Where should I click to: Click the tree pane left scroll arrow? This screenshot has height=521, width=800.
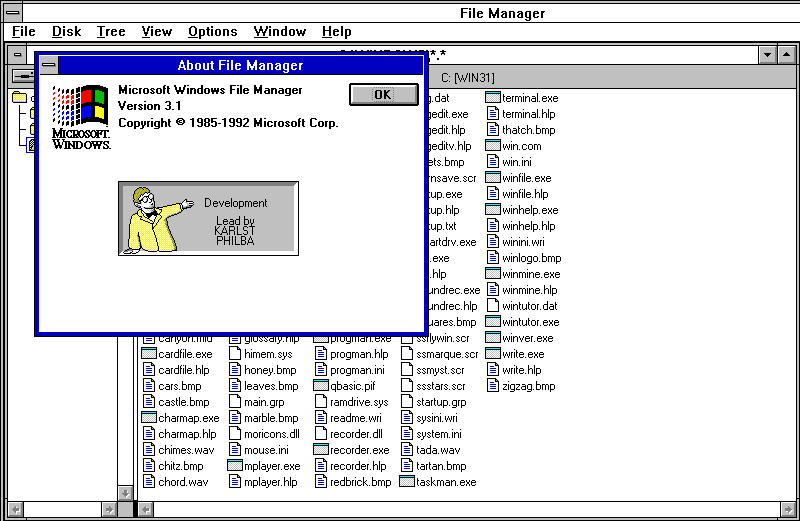click(15, 509)
